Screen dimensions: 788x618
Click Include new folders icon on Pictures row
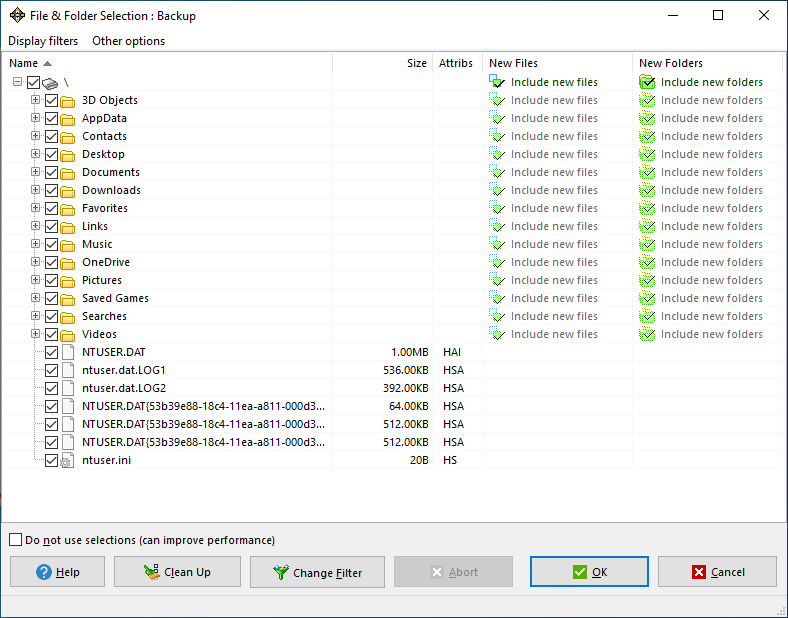[x=647, y=280]
